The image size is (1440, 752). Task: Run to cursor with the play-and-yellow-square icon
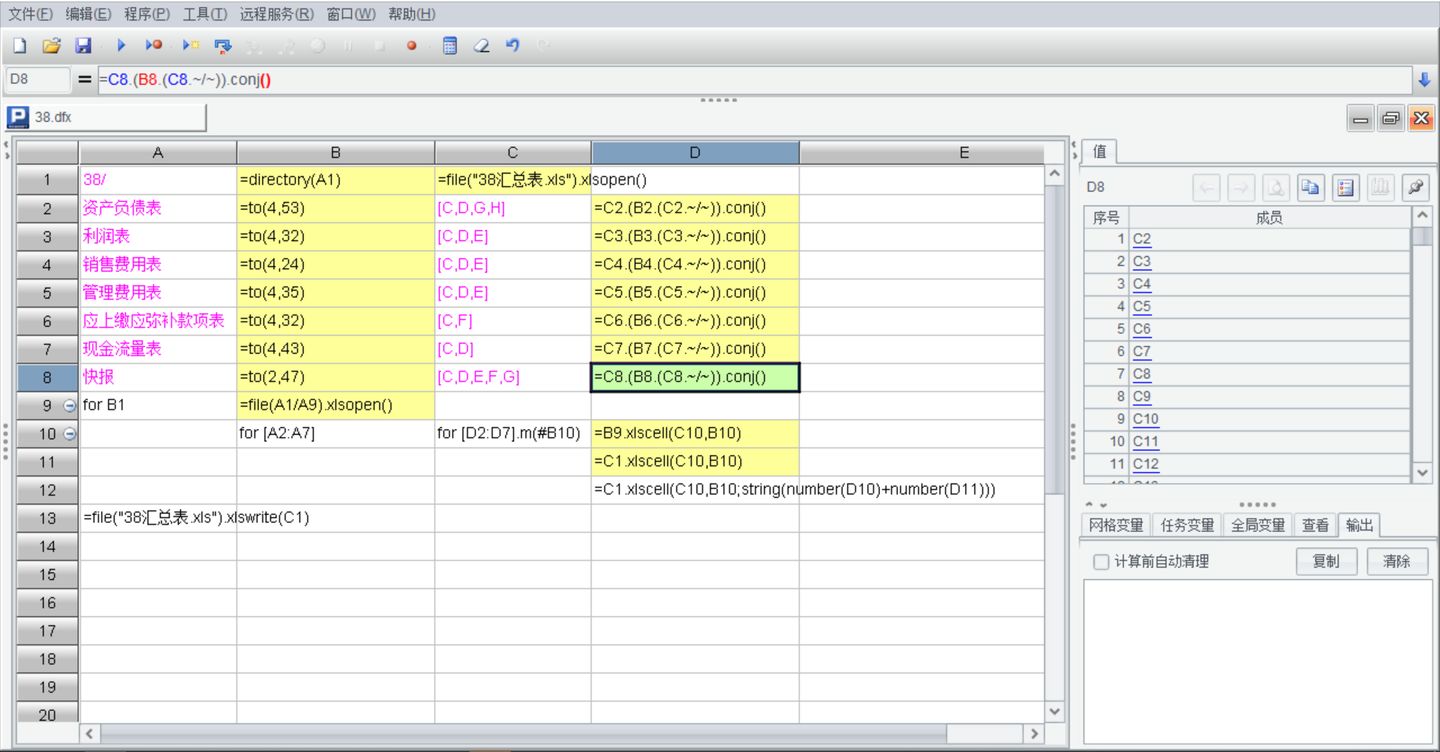click(x=190, y=46)
